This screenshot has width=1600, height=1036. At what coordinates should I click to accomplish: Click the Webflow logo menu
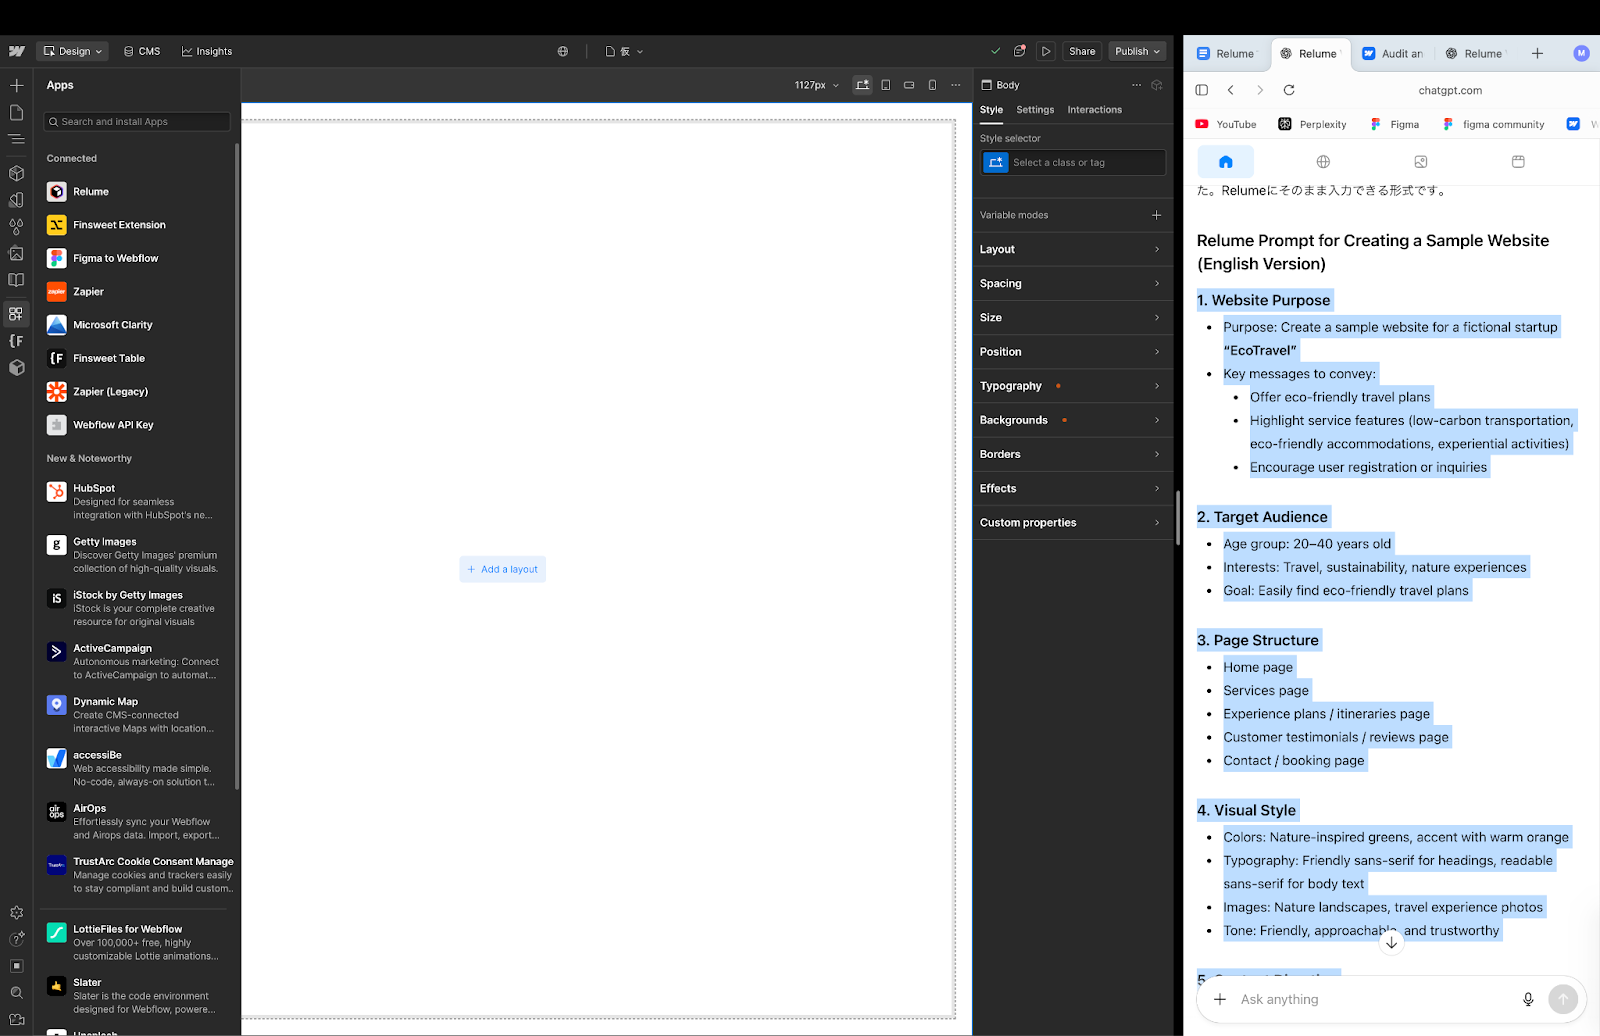[17, 51]
